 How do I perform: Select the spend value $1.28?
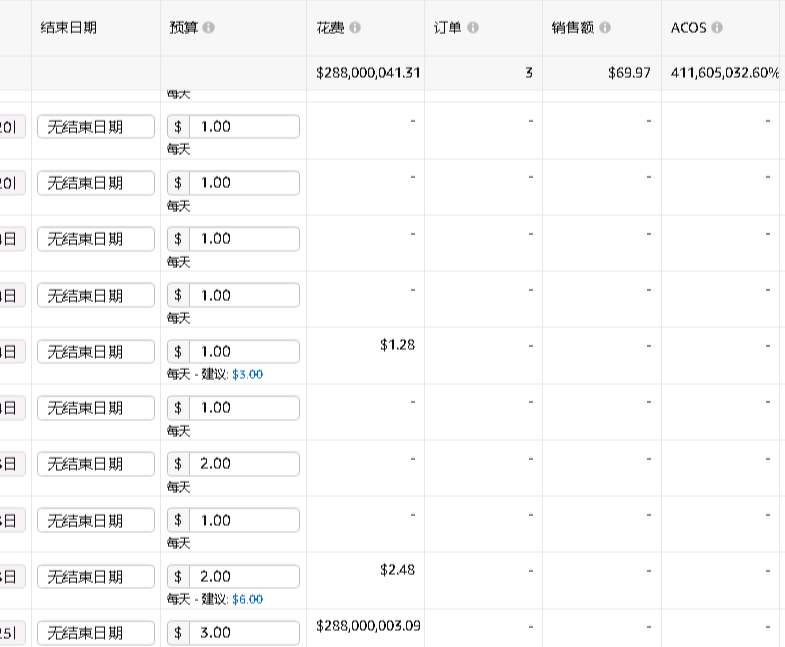pyautogui.click(x=398, y=345)
